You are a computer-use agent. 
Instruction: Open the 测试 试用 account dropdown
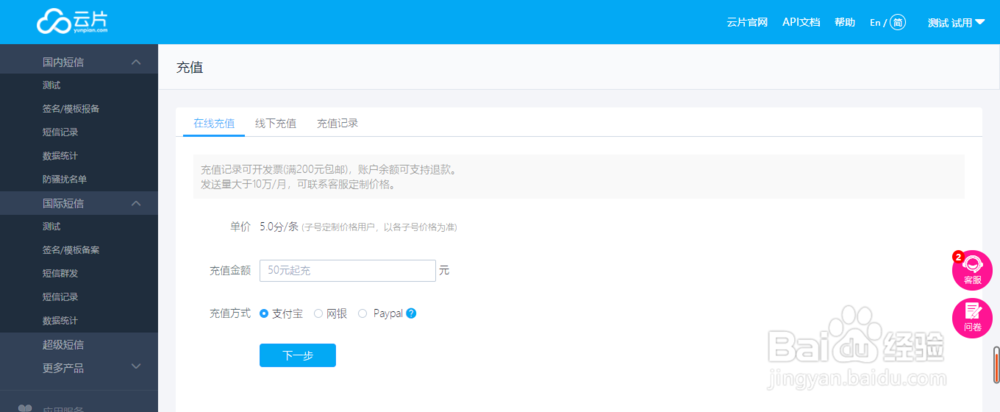tap(956, 22)
